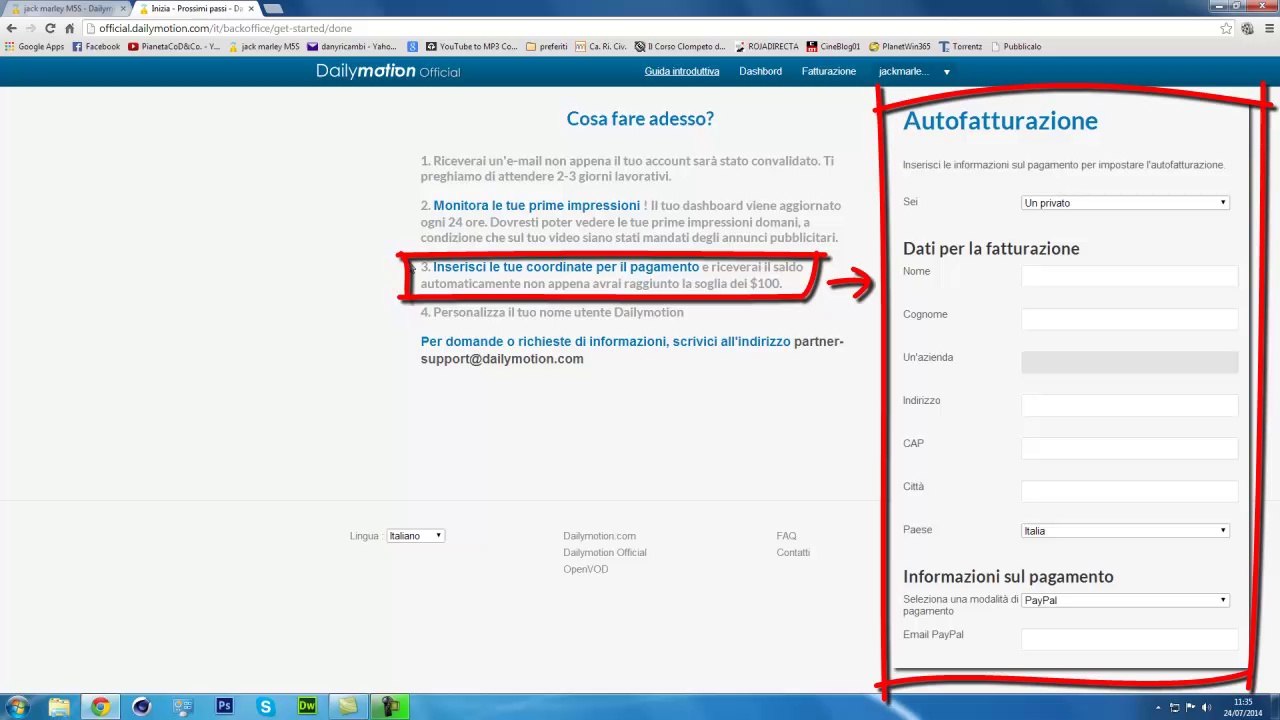Click the CAP input field
The height and width of the screenshot is (720, 1280).
click(x=1130, y=449)
